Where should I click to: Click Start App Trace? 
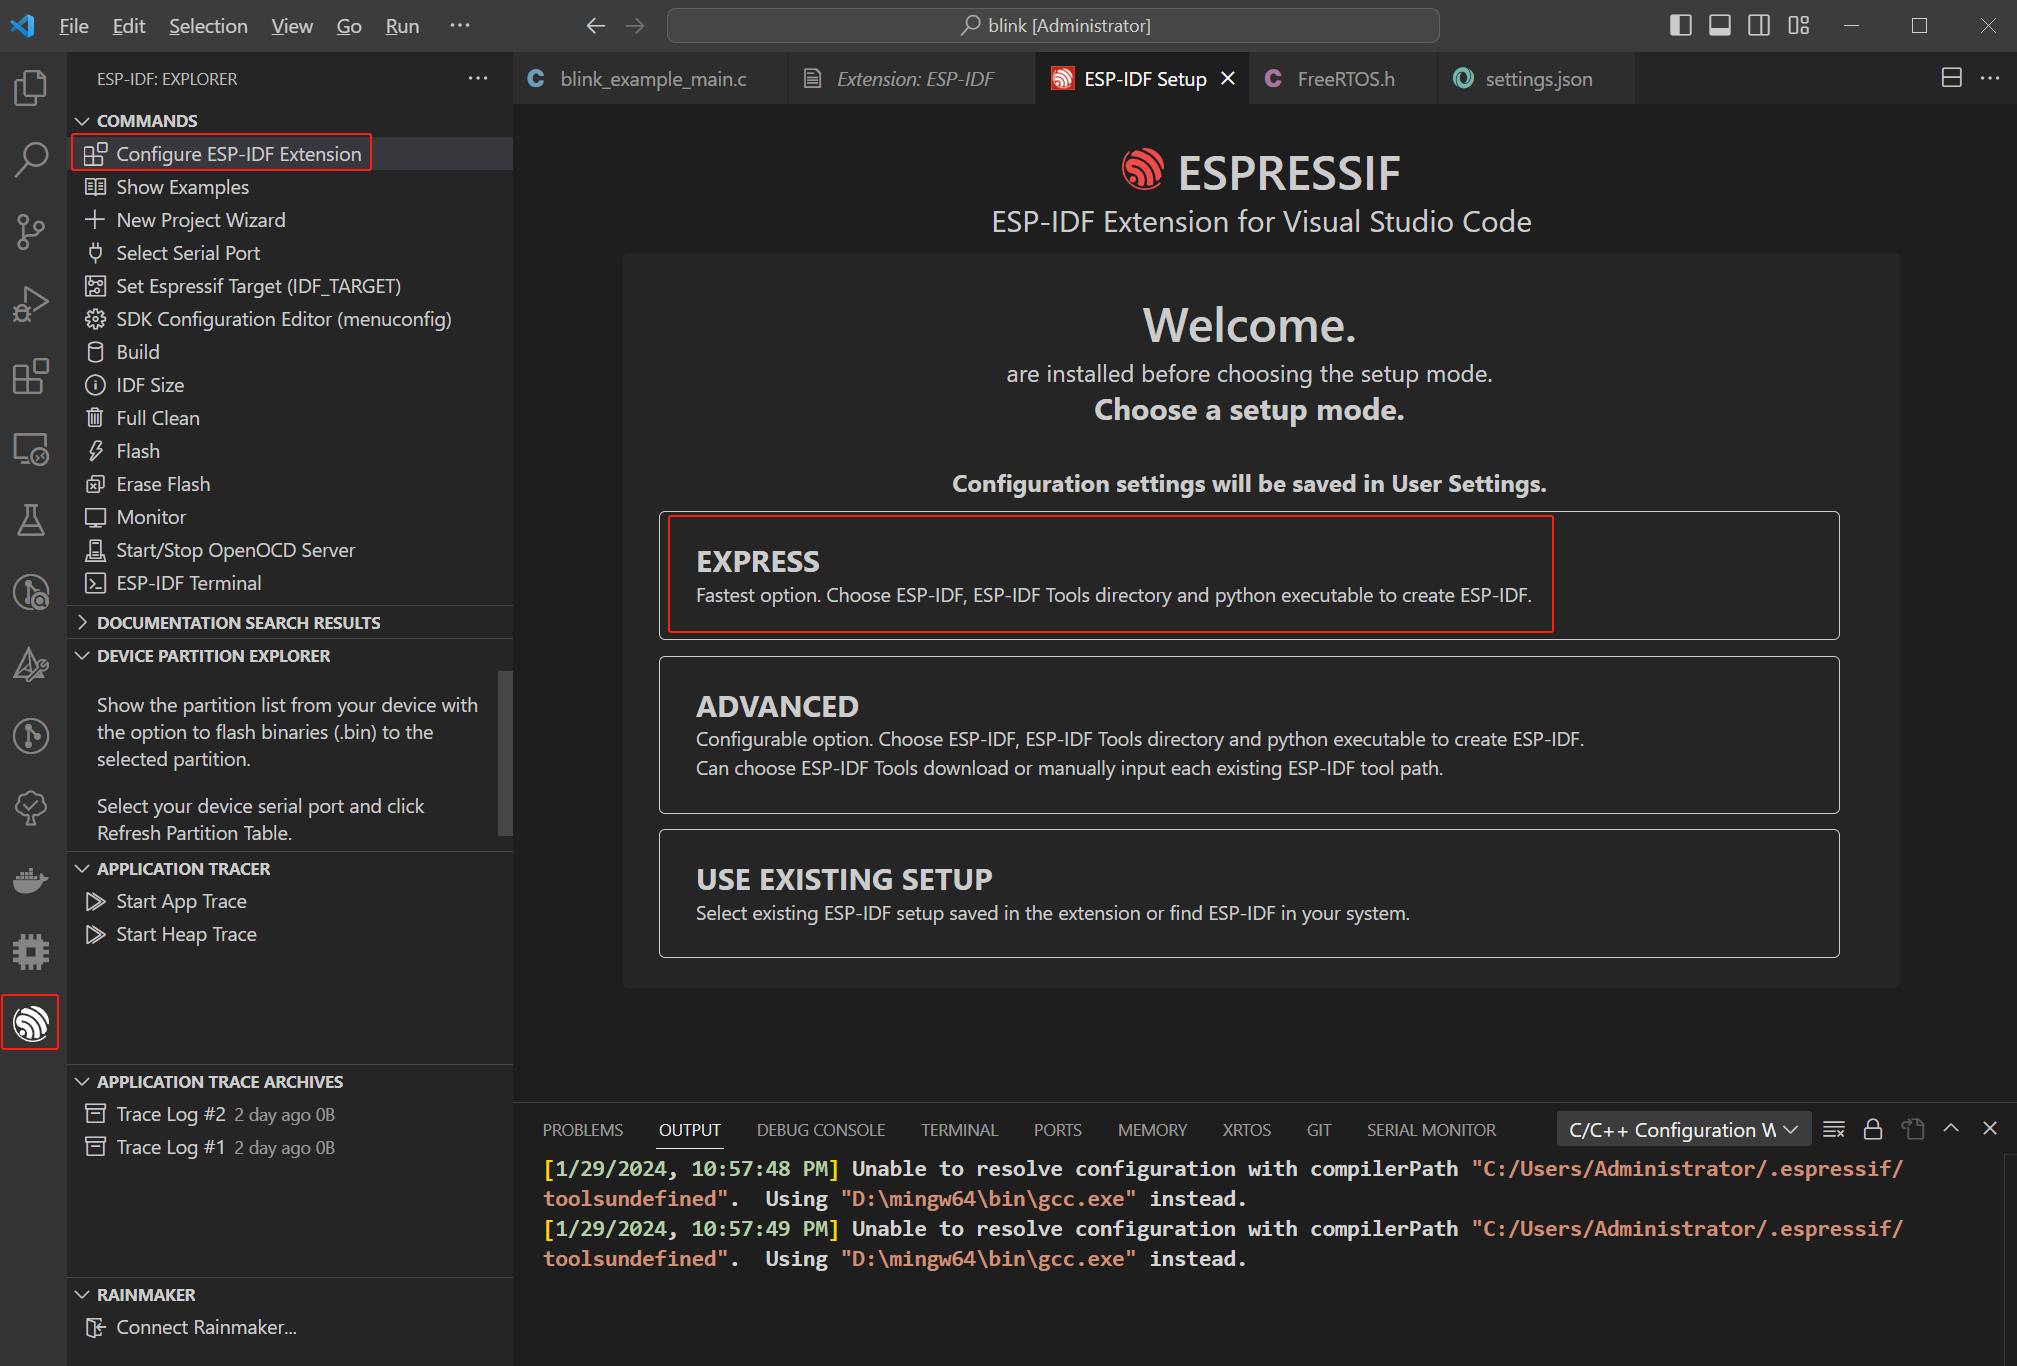pyautogui.click(x=290, y=901)
